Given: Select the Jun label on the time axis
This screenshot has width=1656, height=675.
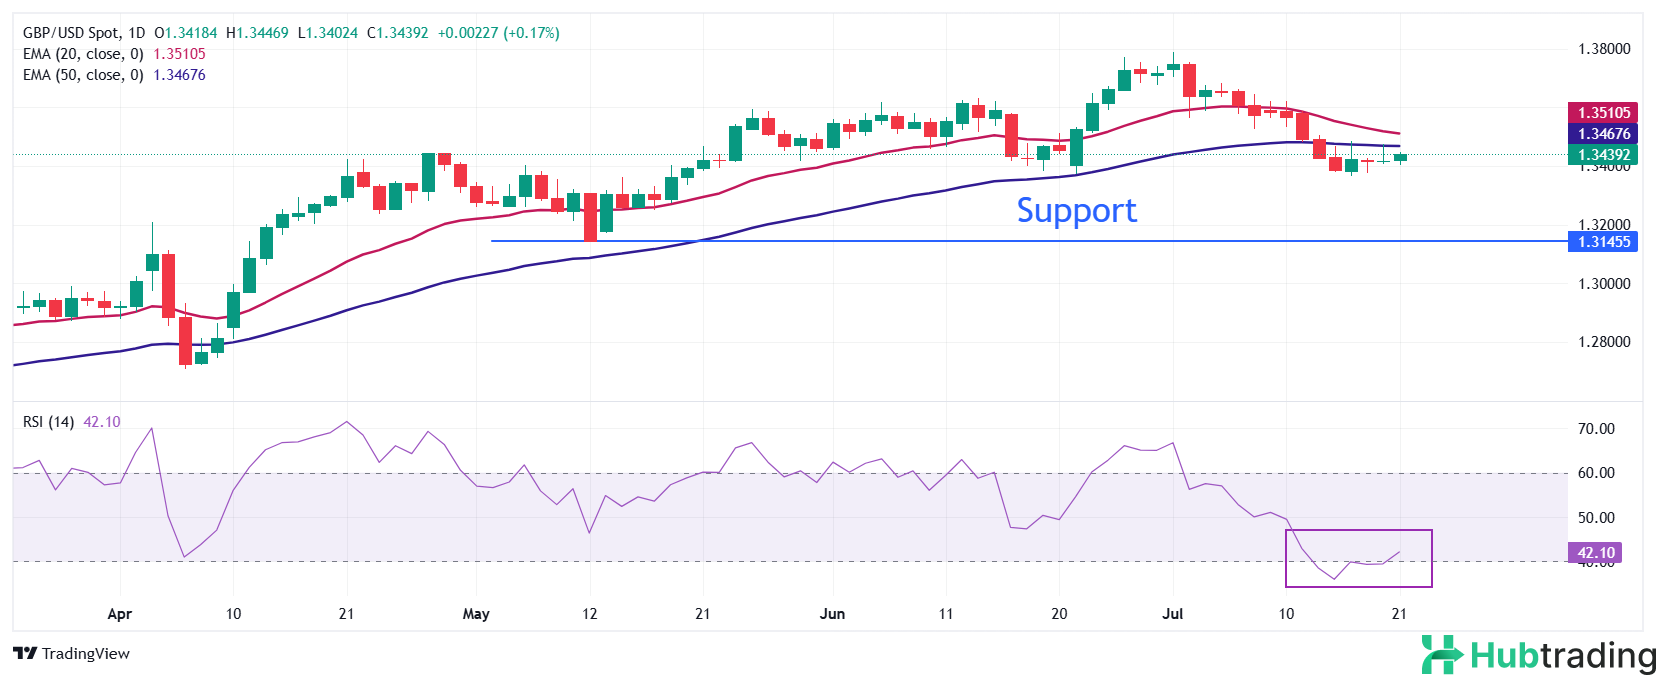Looking at the screenshot, I should click(832, 614).
